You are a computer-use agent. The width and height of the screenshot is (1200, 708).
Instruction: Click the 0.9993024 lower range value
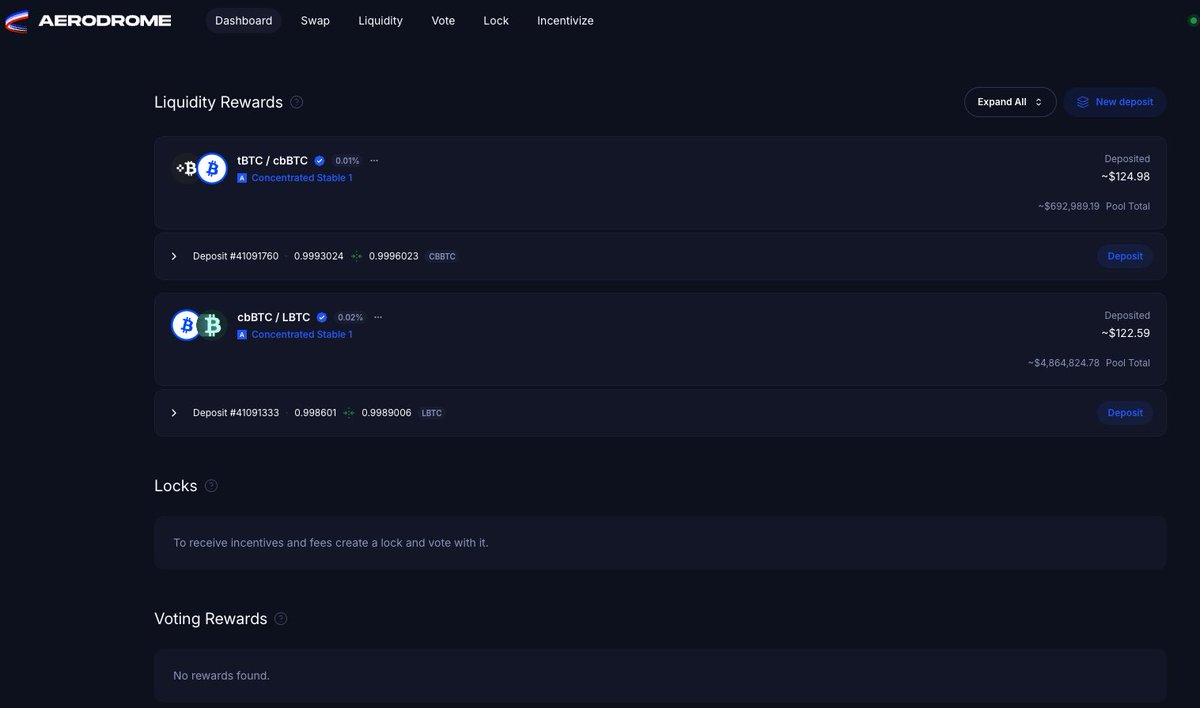click(319, 256)
